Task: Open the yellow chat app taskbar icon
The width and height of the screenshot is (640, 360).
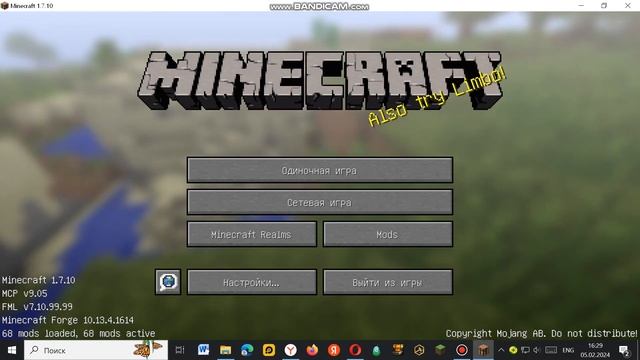Action: pyautogui.click(x=269, y=350)
